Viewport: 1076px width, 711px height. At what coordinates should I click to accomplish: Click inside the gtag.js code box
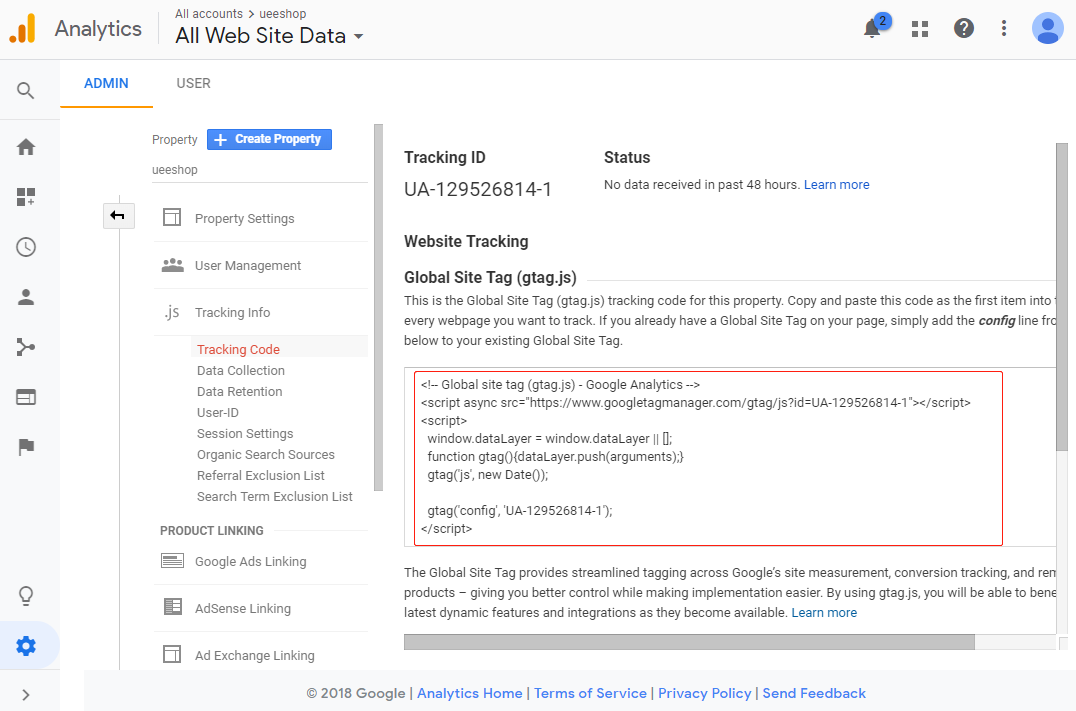(x=708, y=458)
